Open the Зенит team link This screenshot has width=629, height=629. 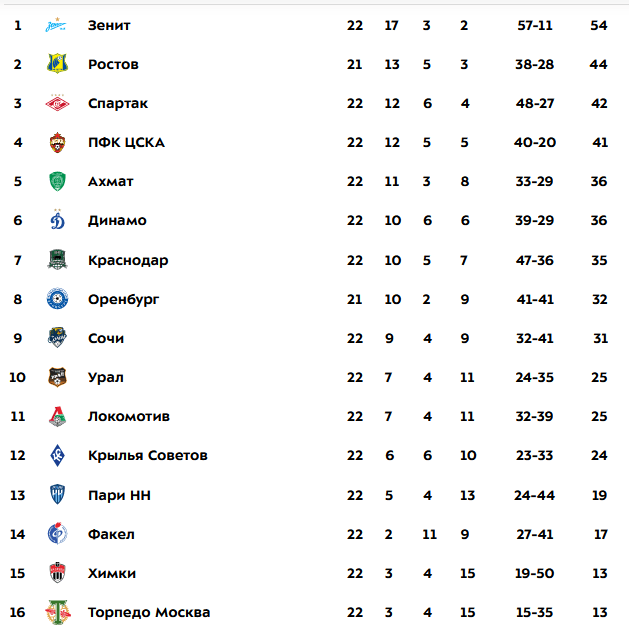pos(109,26)
